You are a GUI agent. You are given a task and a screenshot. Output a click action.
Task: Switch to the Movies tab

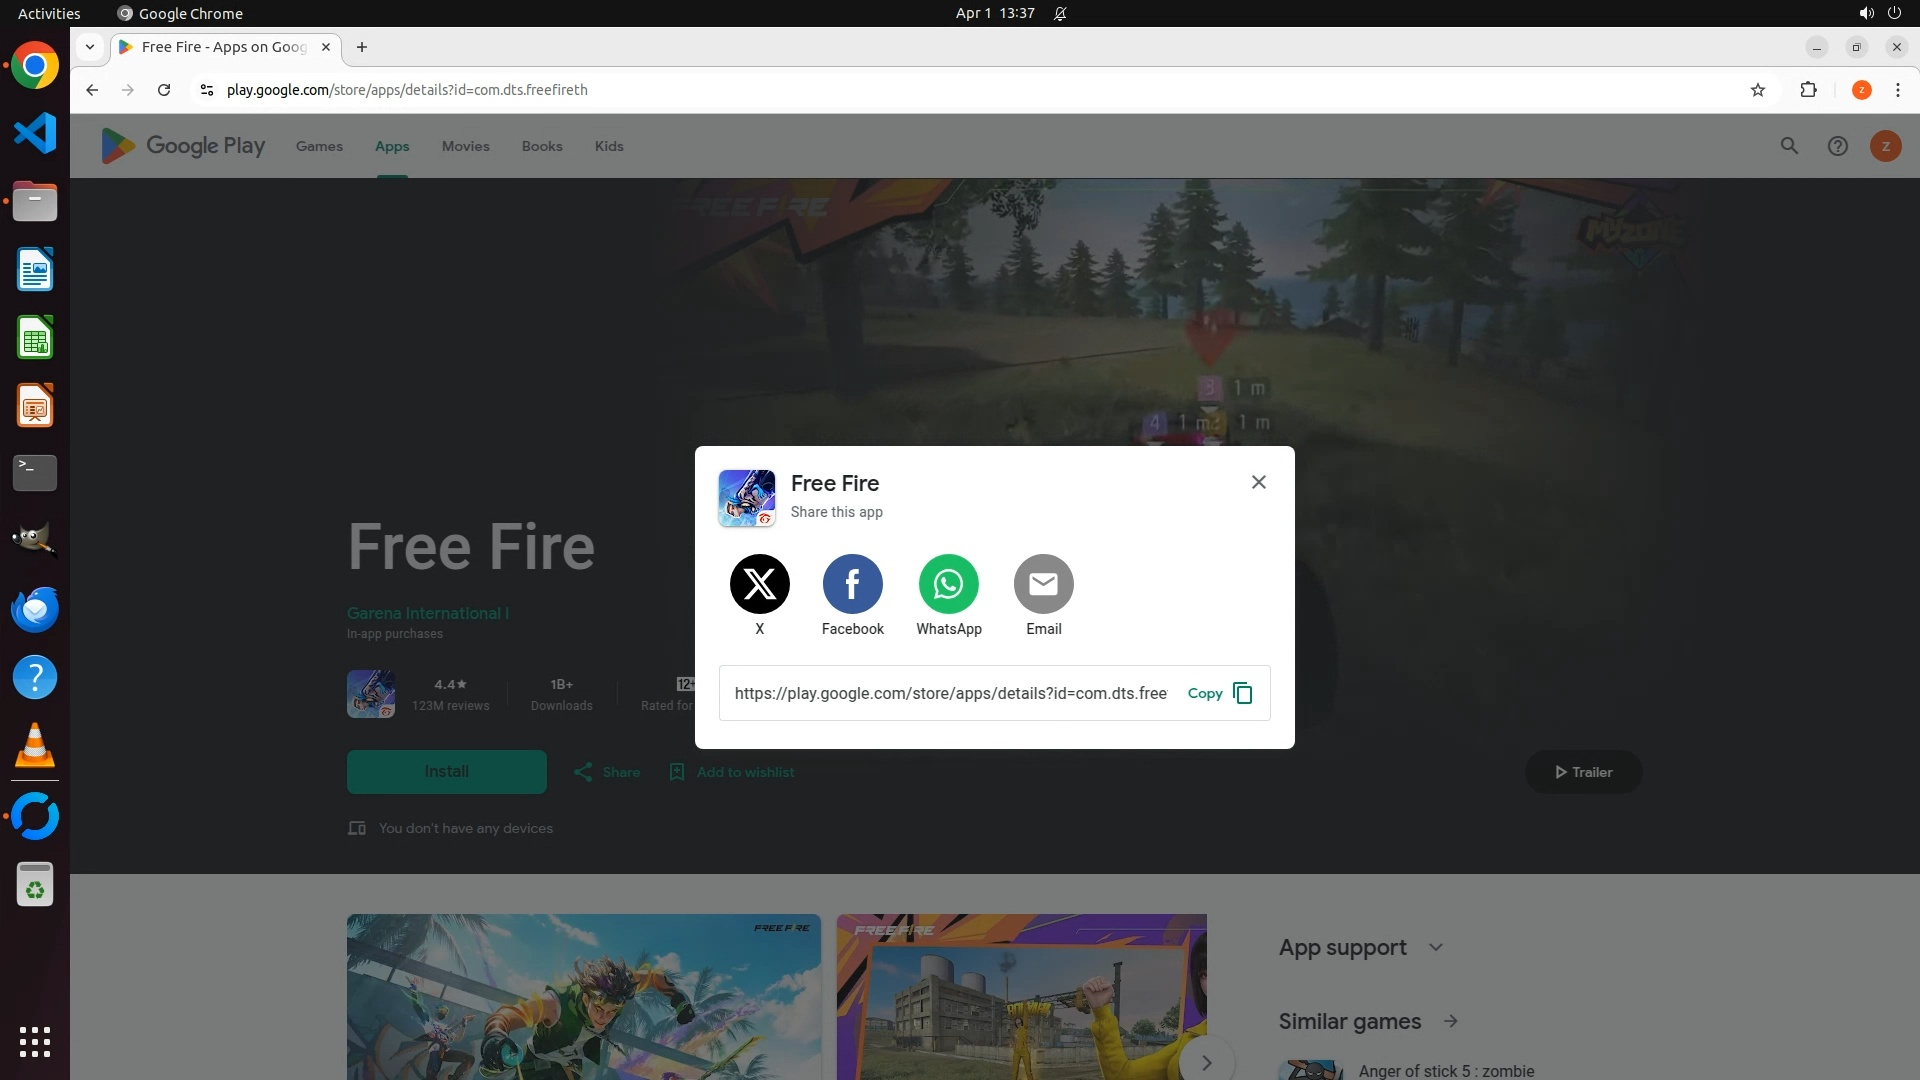click(465, 146)
